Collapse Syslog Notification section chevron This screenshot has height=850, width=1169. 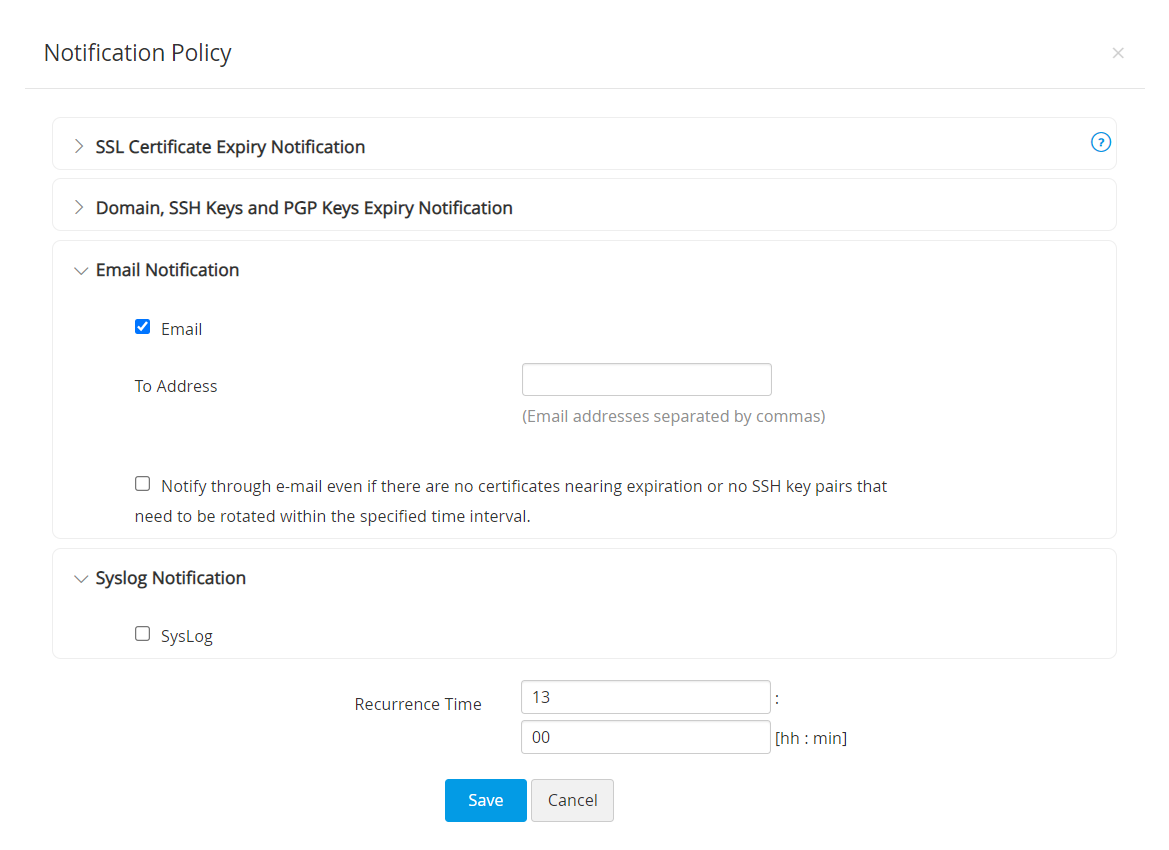tap(81, 578)
